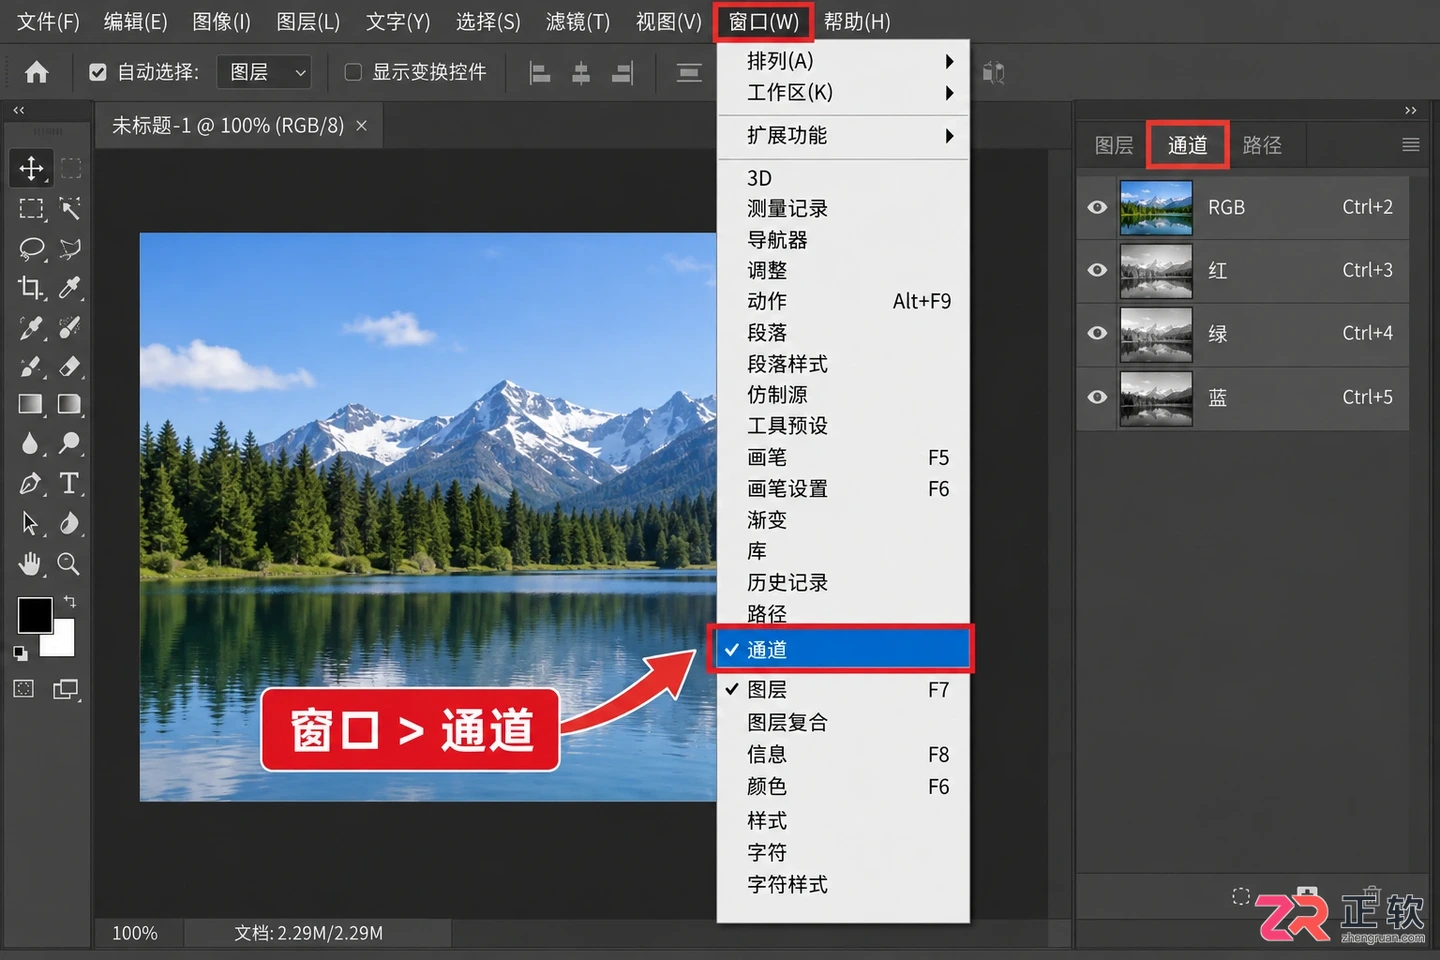Select the gradient tool swatch icon
Screen dimensions: 1440x960
pyautogui.click(x=31, y=404)
